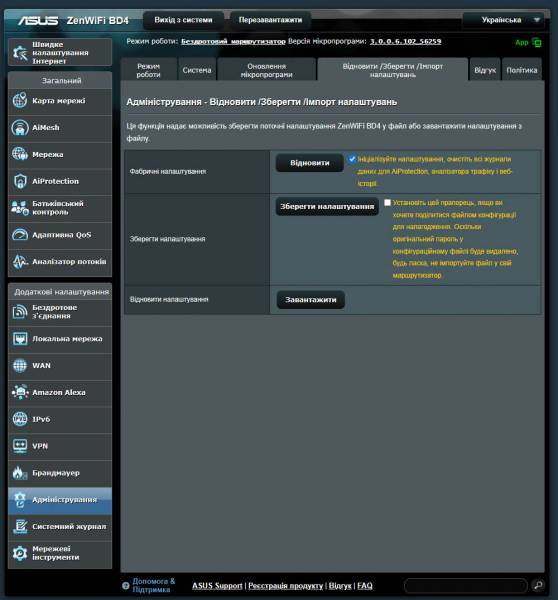Open the Допомога & Підтримка text link
The image size is (558, 600).
pyautogui.click(x=153, y=585)
